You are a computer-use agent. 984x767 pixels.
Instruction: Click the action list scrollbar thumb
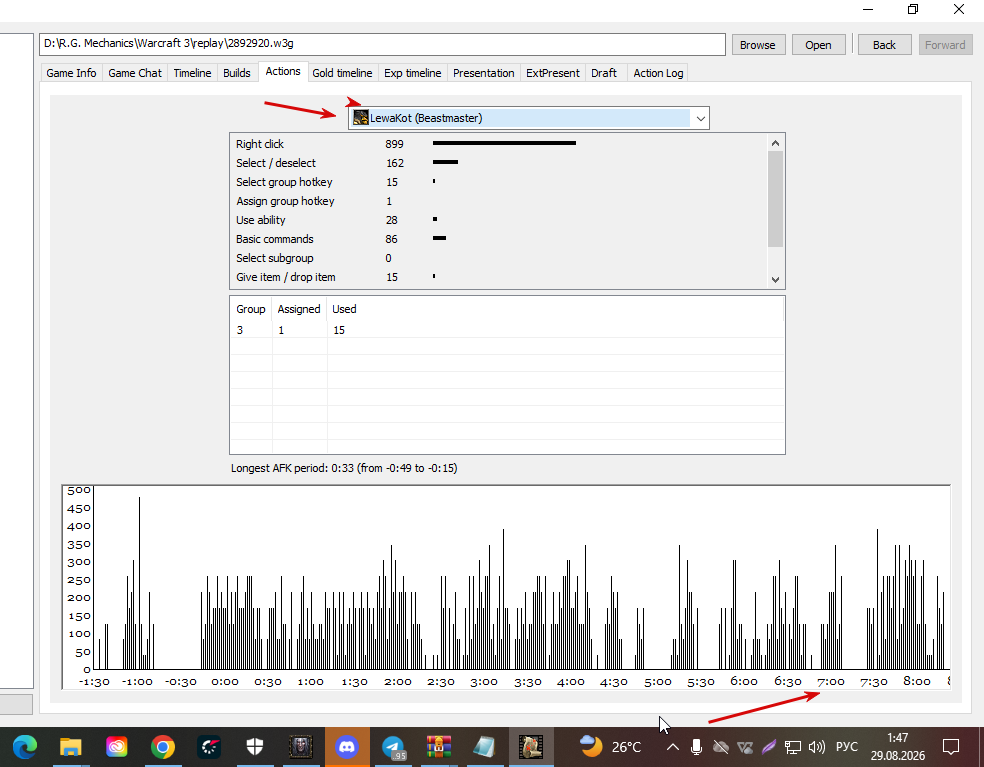pyautogui.click(x=776, y=199)
